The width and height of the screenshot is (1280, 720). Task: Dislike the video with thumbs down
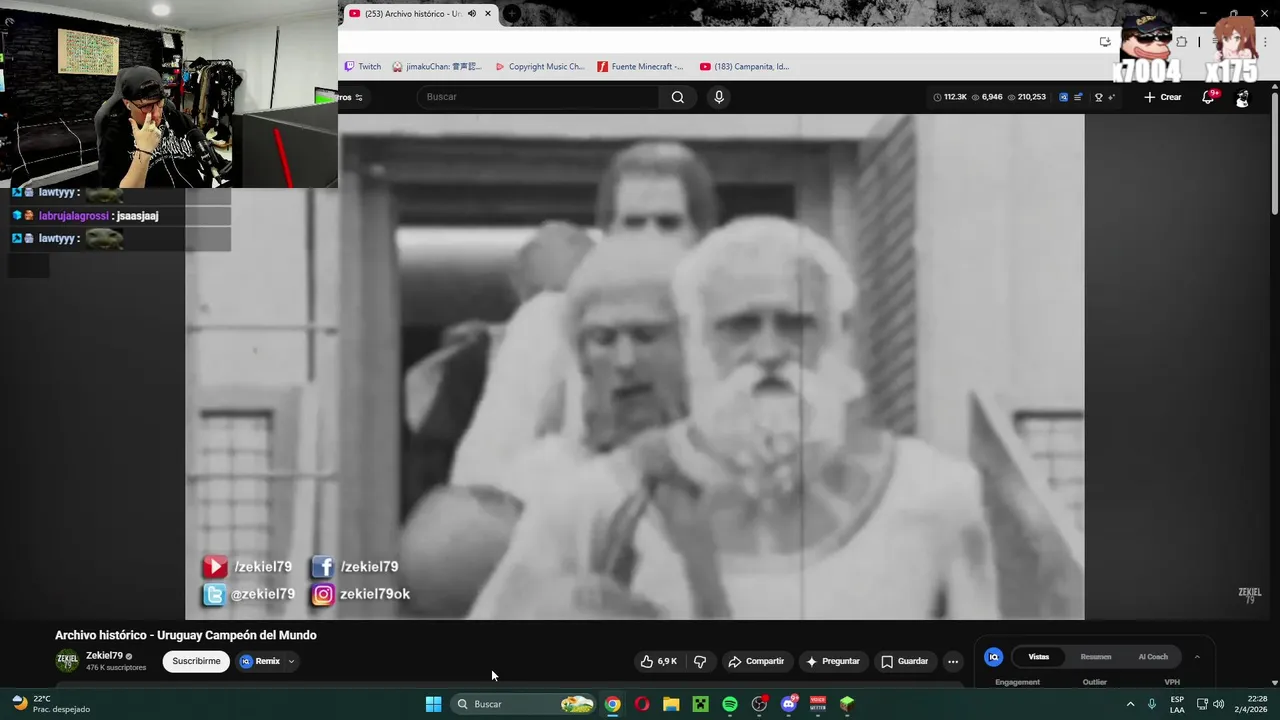point(700,661)
